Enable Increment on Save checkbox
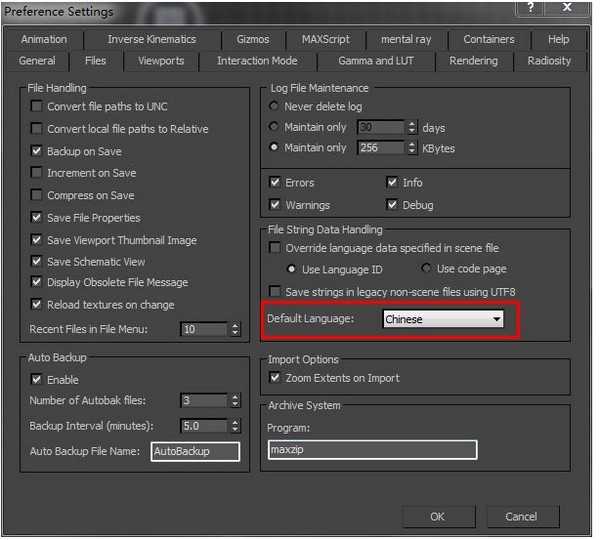The width and height of the screenshot is (600, 540). pos(36,173)
